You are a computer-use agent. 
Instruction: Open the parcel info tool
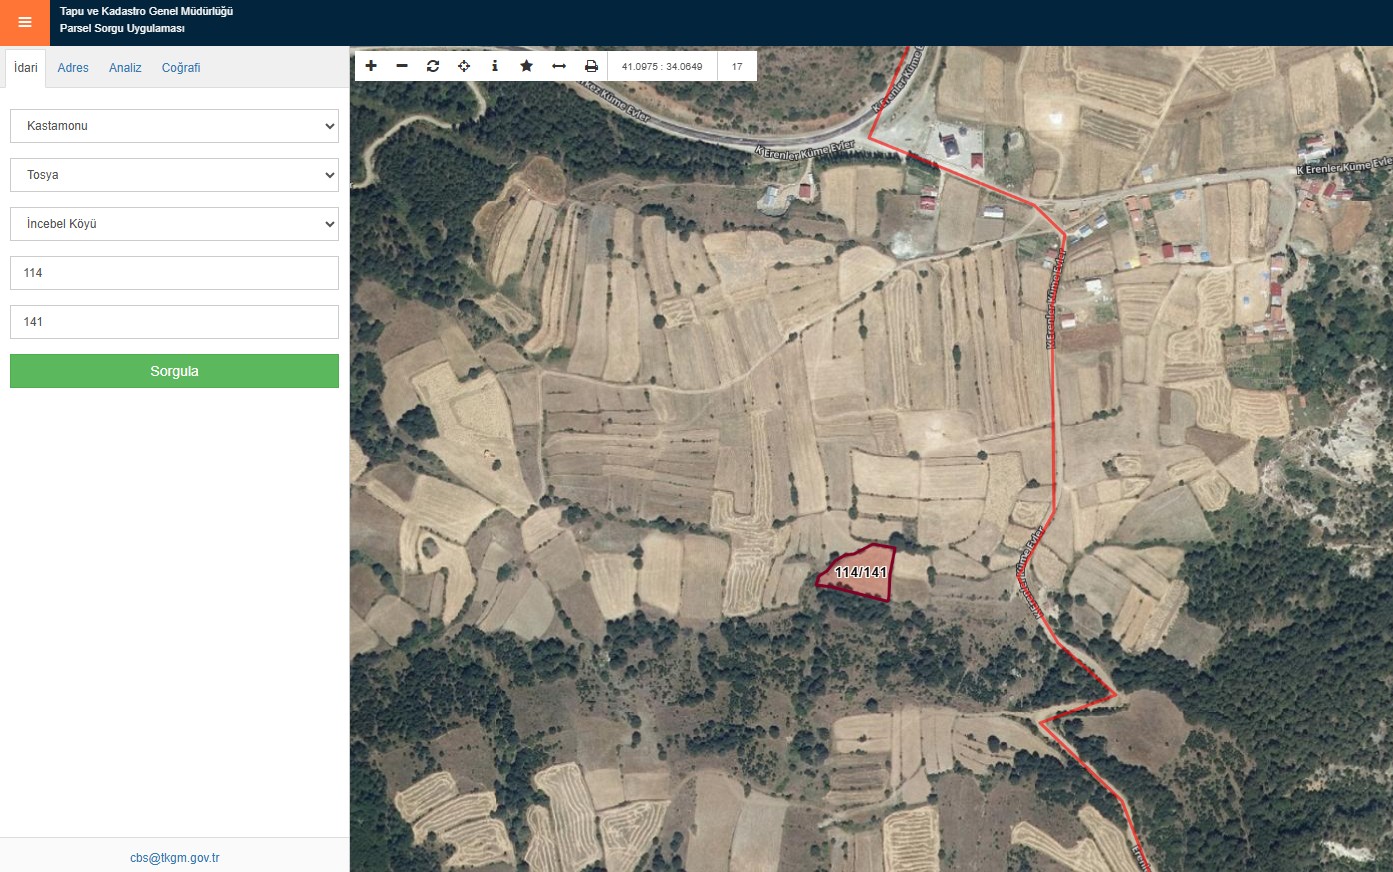495,66
